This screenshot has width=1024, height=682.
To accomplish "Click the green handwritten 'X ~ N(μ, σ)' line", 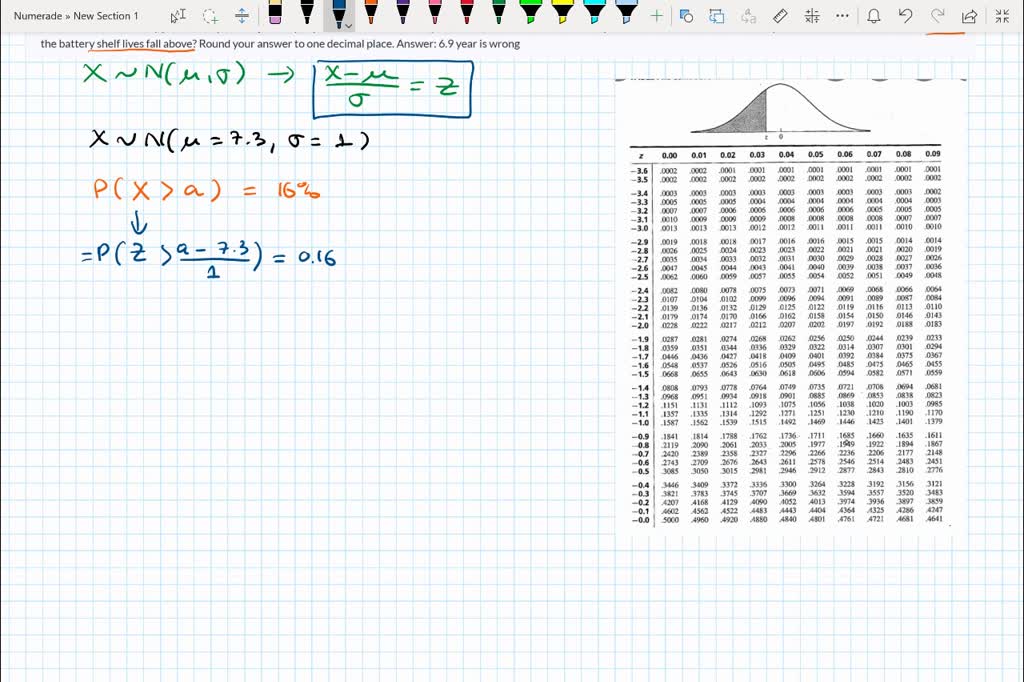I will pos(165,74).
